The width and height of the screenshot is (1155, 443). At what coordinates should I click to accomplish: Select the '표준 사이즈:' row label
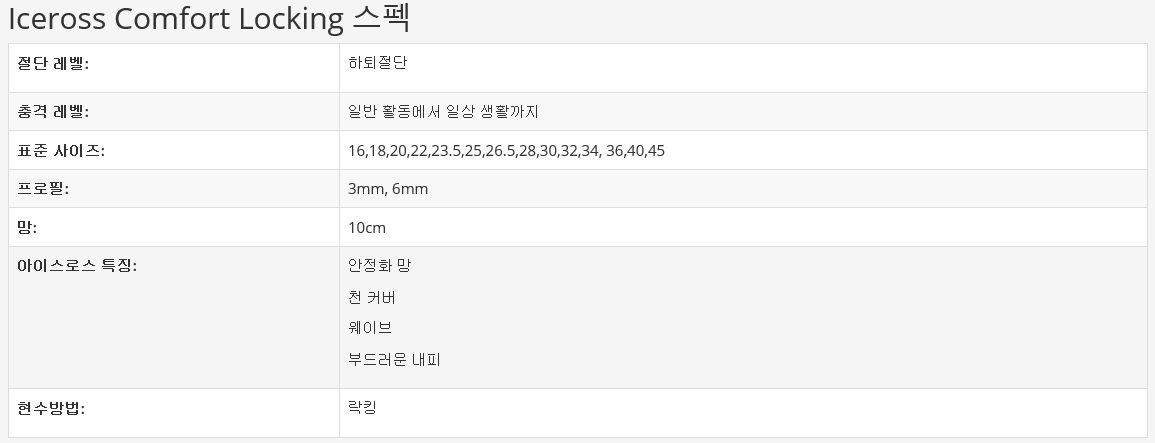pos(61,151)
